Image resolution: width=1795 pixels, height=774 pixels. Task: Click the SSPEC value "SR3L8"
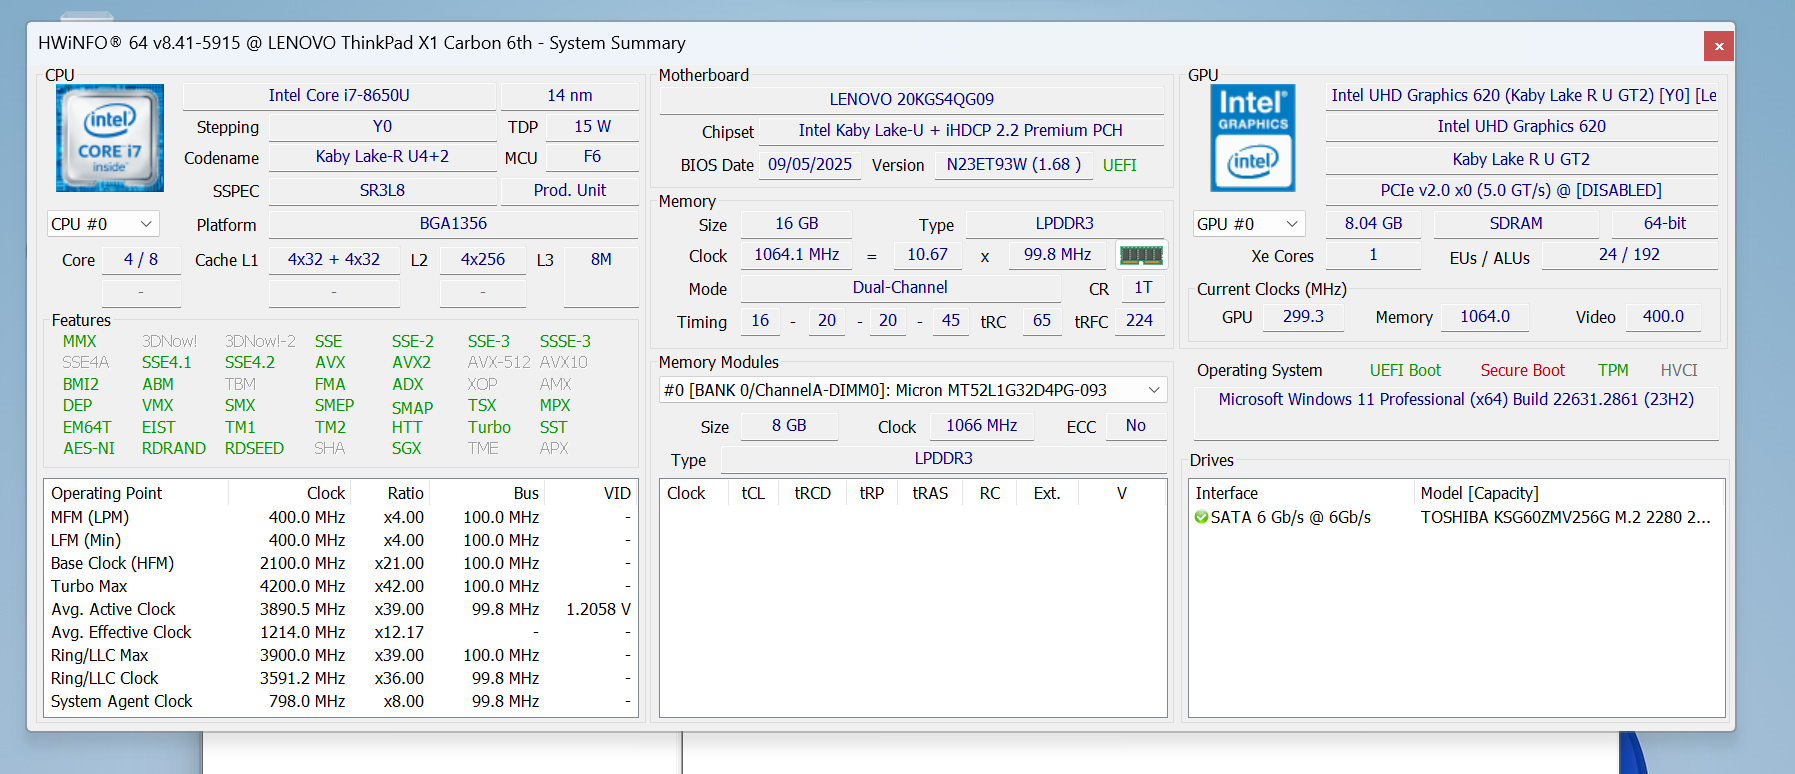382,190
